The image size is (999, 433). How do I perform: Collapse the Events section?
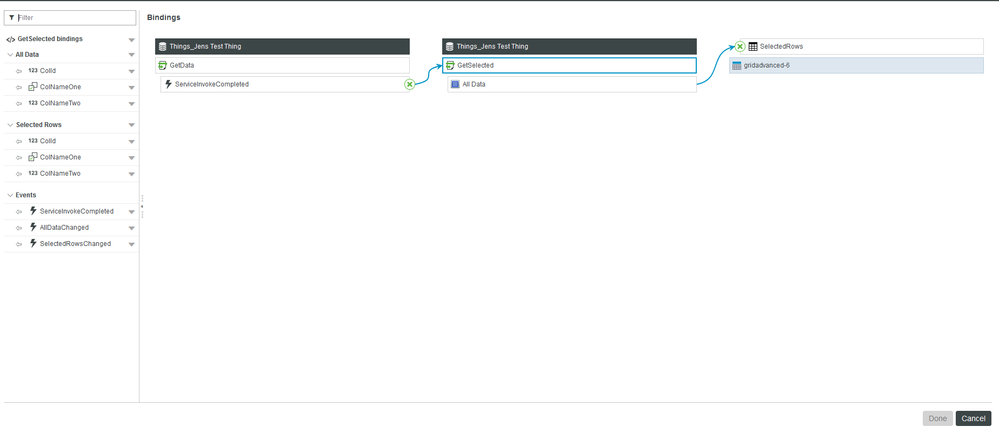coord(10,195)
